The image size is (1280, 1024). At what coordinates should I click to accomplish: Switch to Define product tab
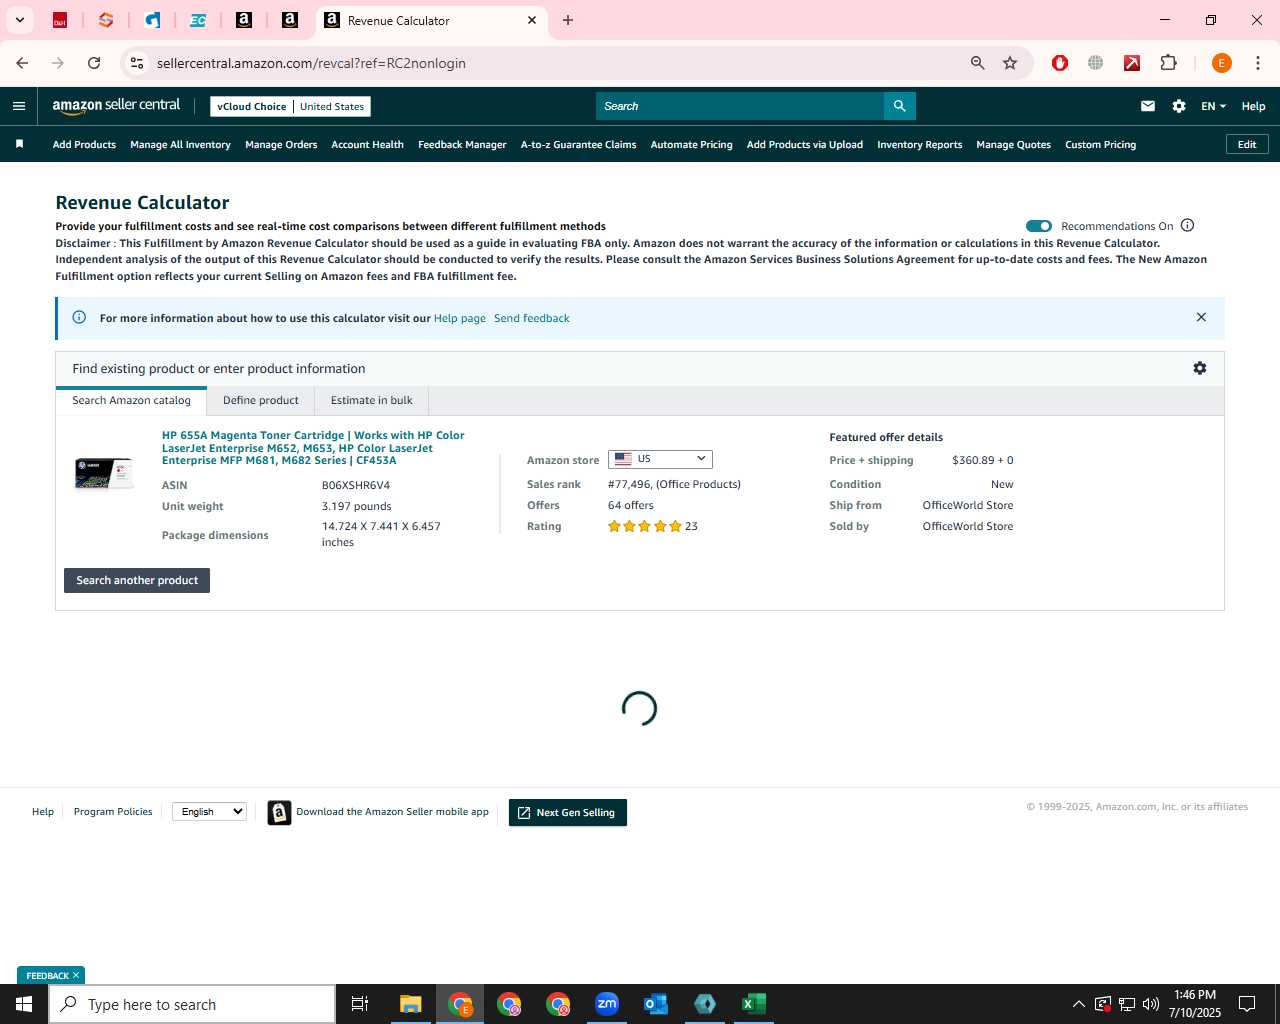click(260, 400)
